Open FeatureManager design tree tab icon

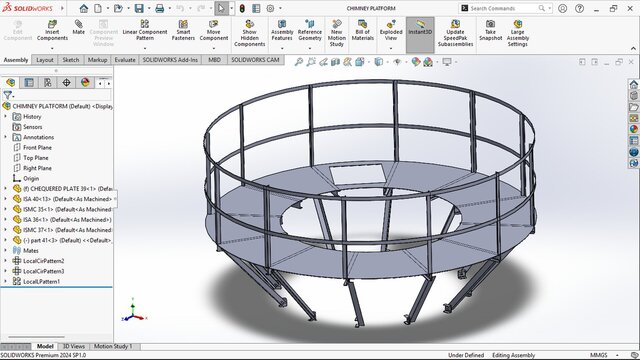click(10, 82)
